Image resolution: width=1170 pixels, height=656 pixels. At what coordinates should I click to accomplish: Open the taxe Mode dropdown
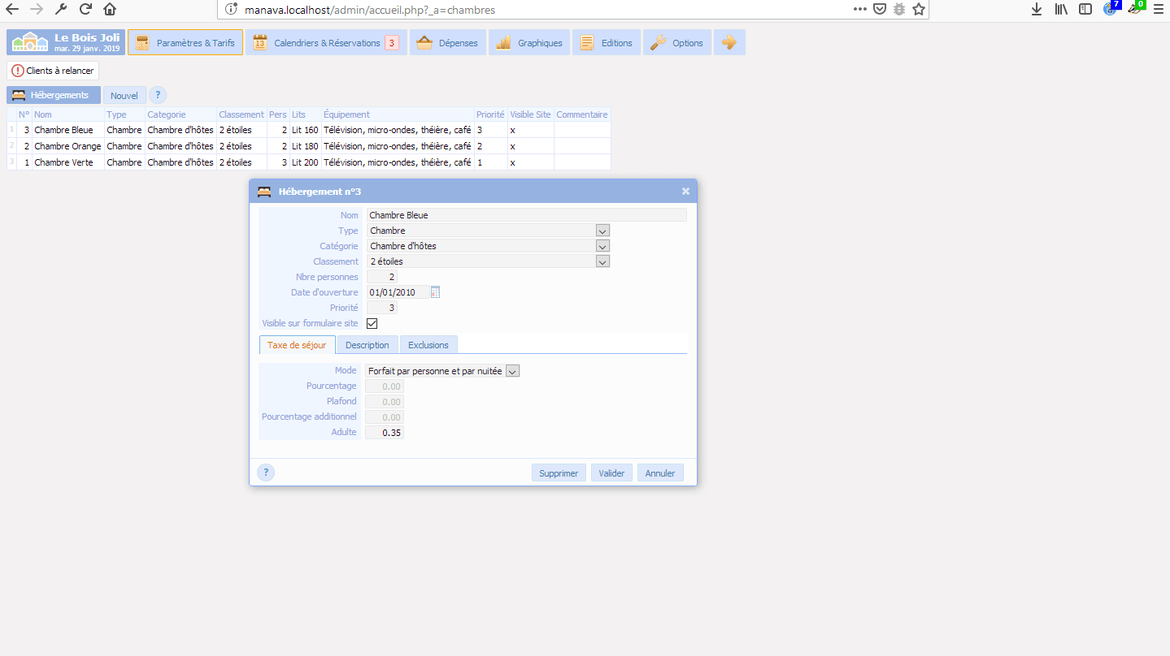click(x=512, y=371)
